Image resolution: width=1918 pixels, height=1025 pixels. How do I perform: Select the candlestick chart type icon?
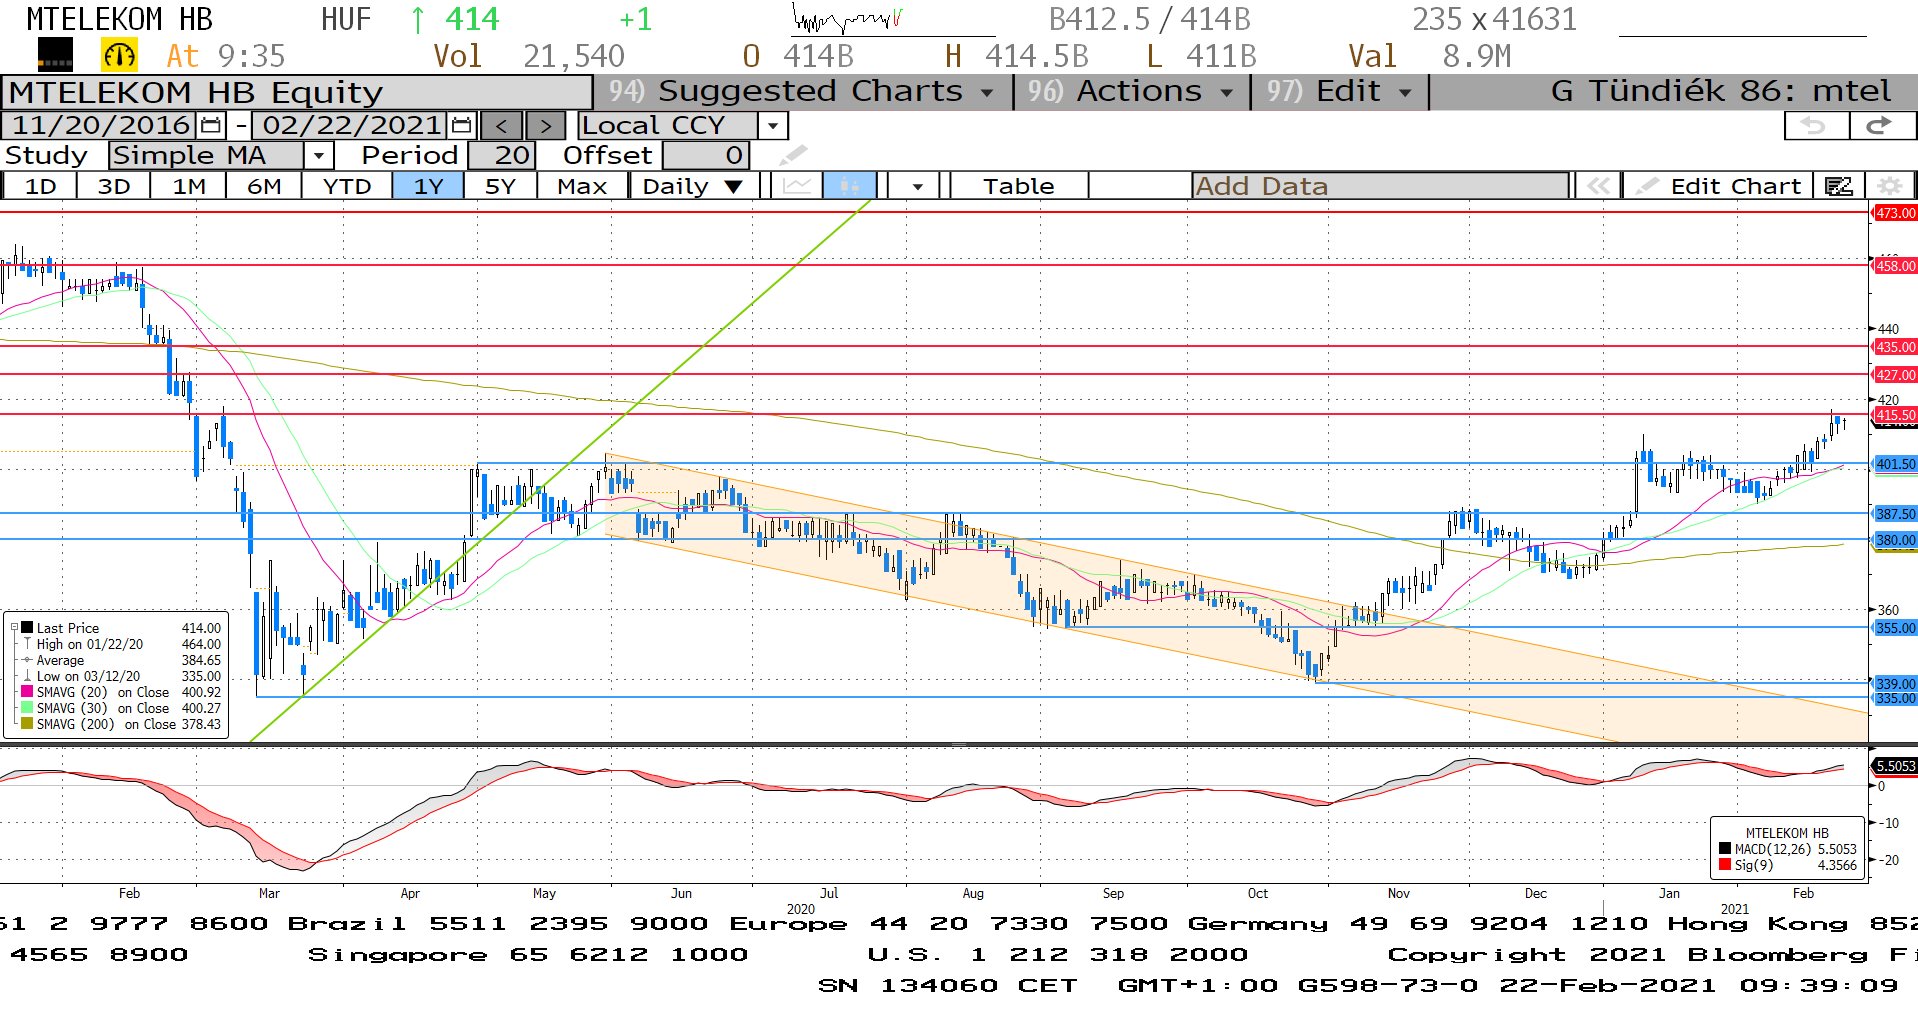coord(850,186)
